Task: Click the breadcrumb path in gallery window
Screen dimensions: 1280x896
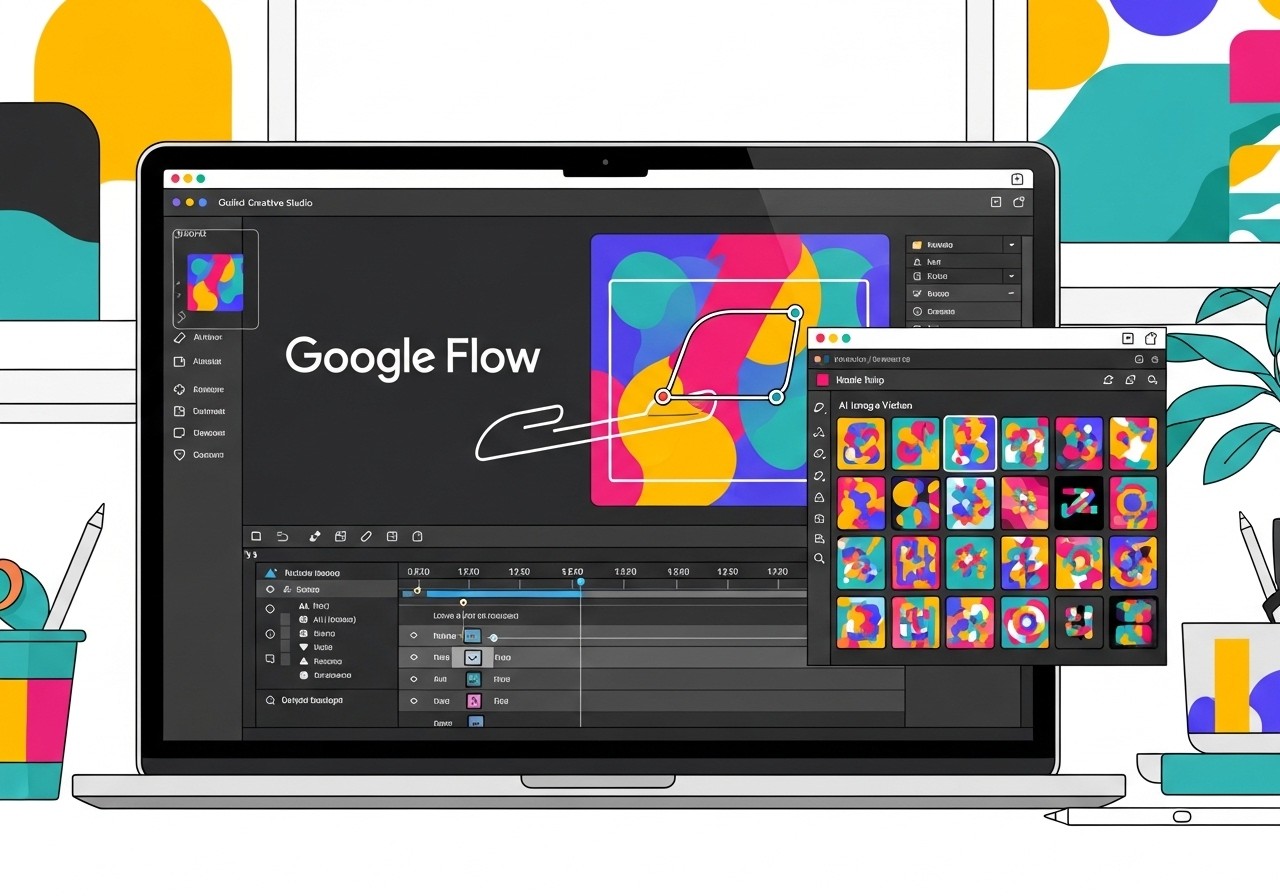Action: point(872,359)
